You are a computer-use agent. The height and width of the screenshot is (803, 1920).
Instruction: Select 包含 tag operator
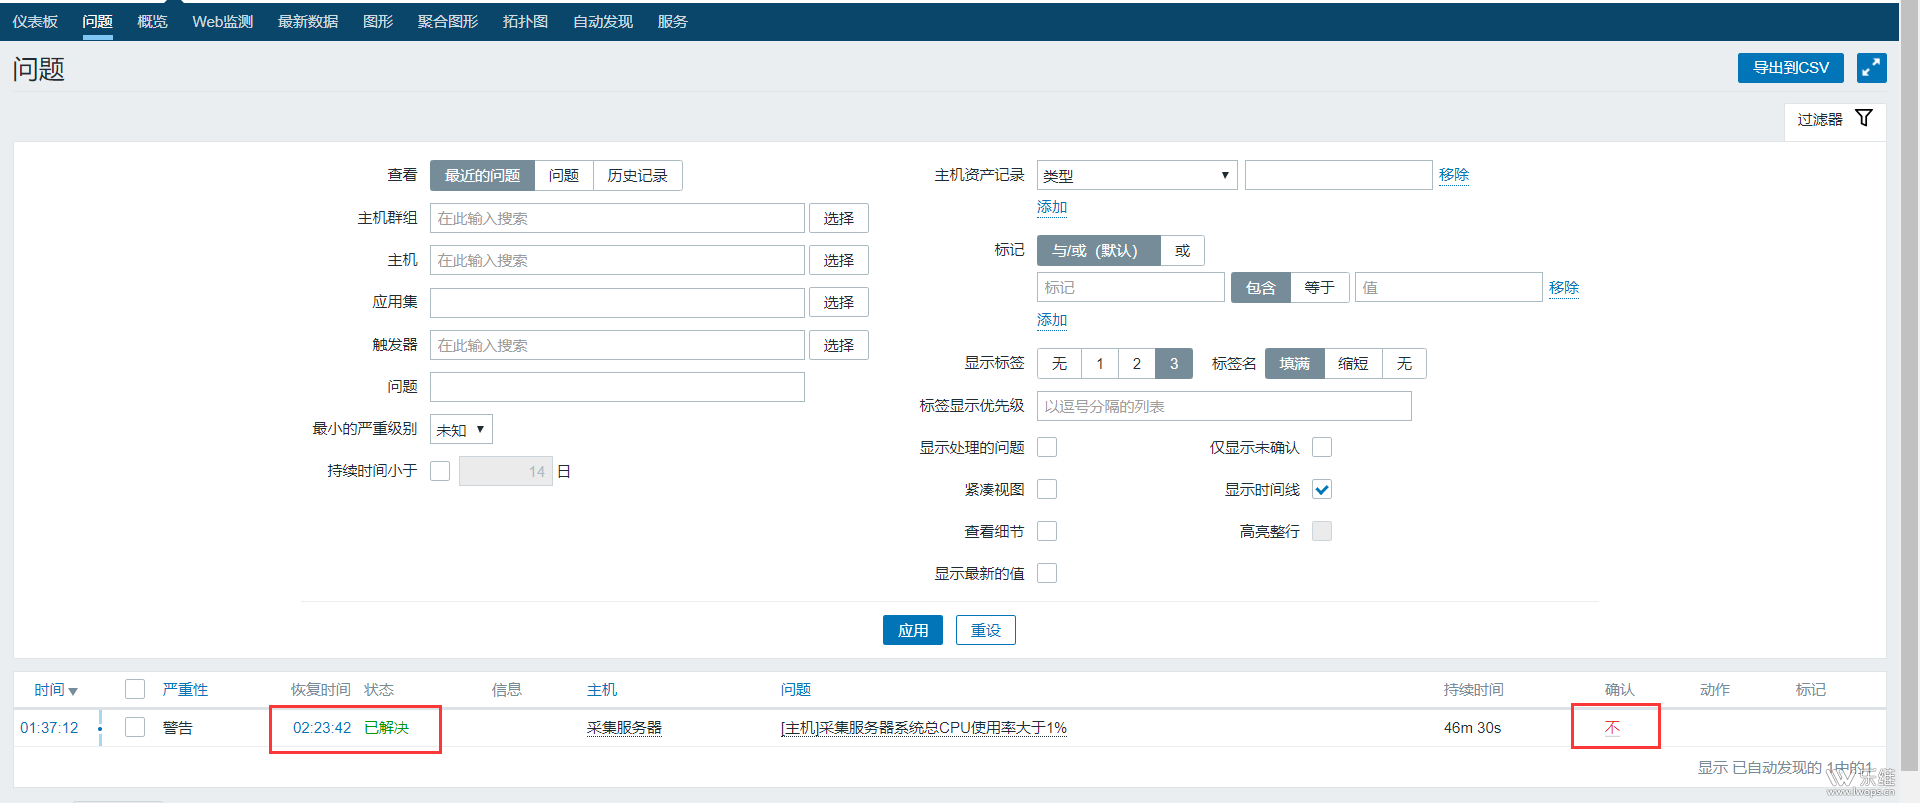(1261, 287)
